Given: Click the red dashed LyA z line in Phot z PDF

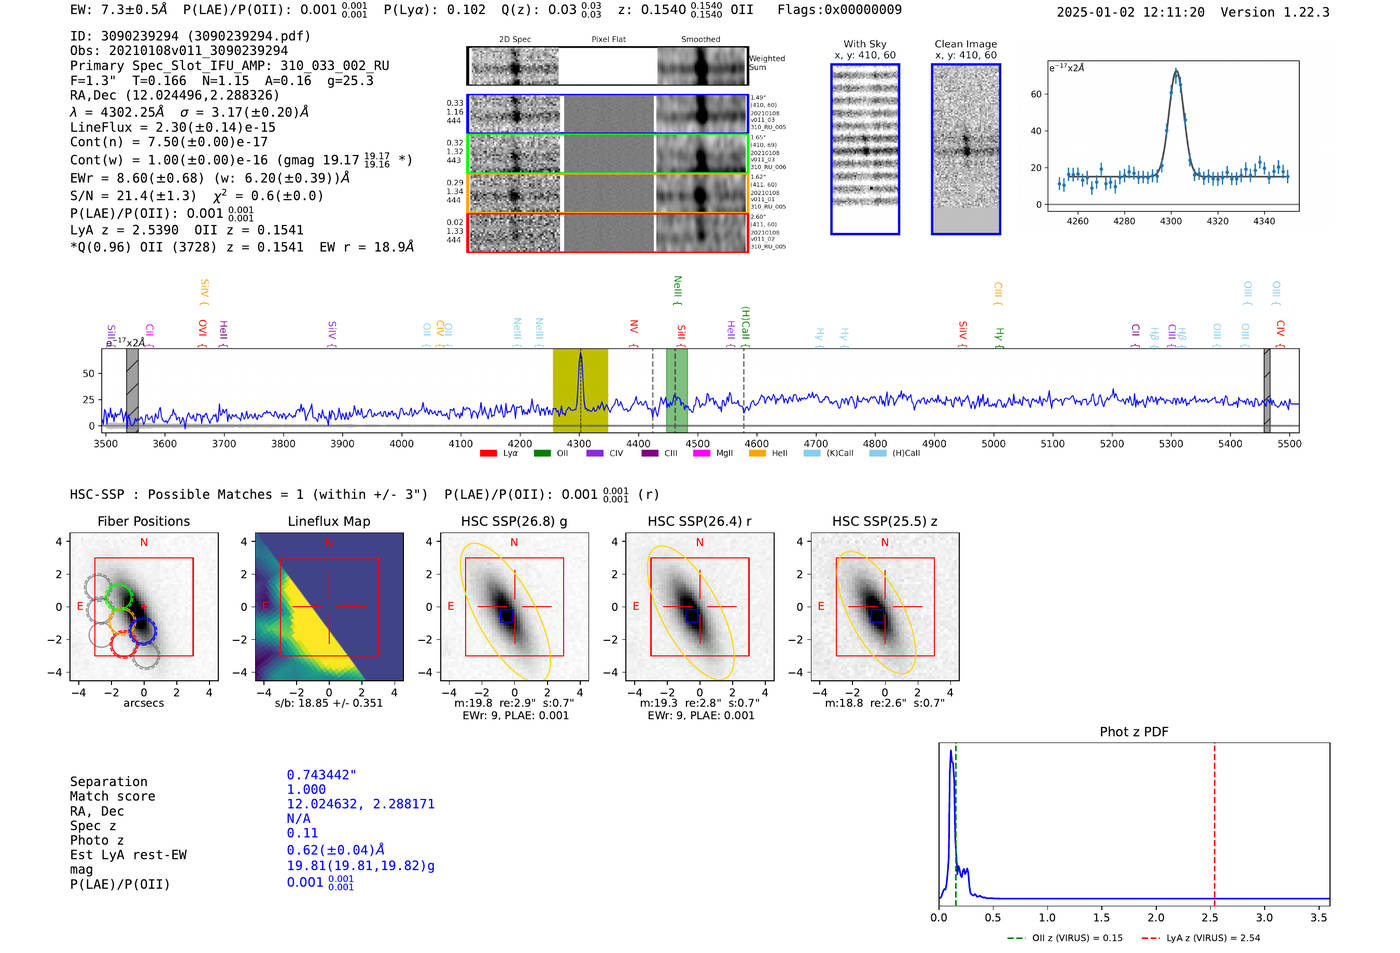Looking at the screenshot, I should click(x=1214, y=824).
